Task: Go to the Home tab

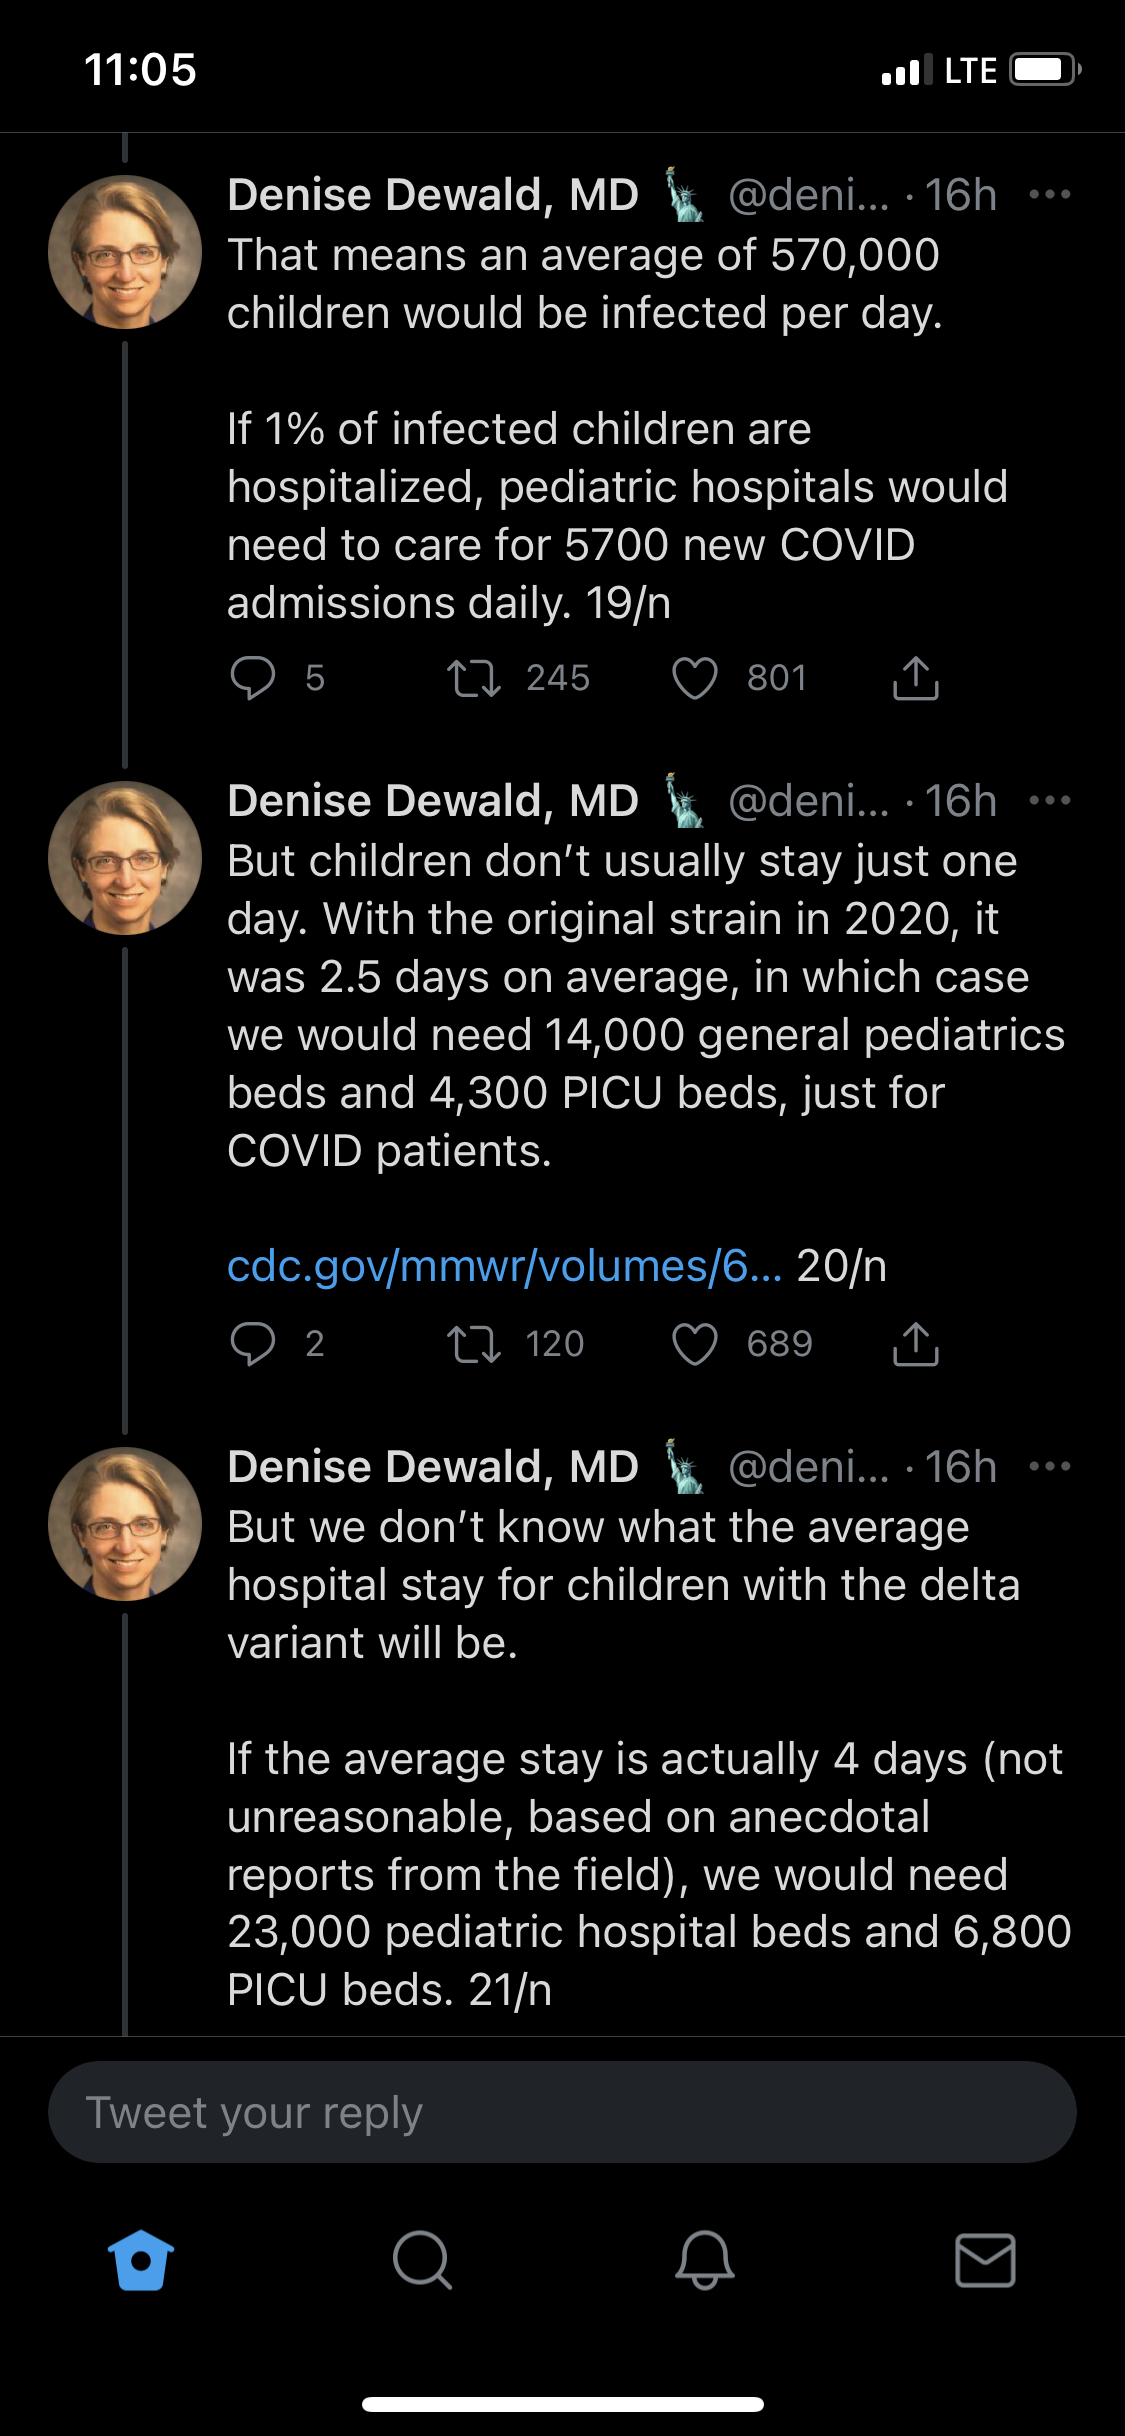Action: click(x=141, y=2260)
